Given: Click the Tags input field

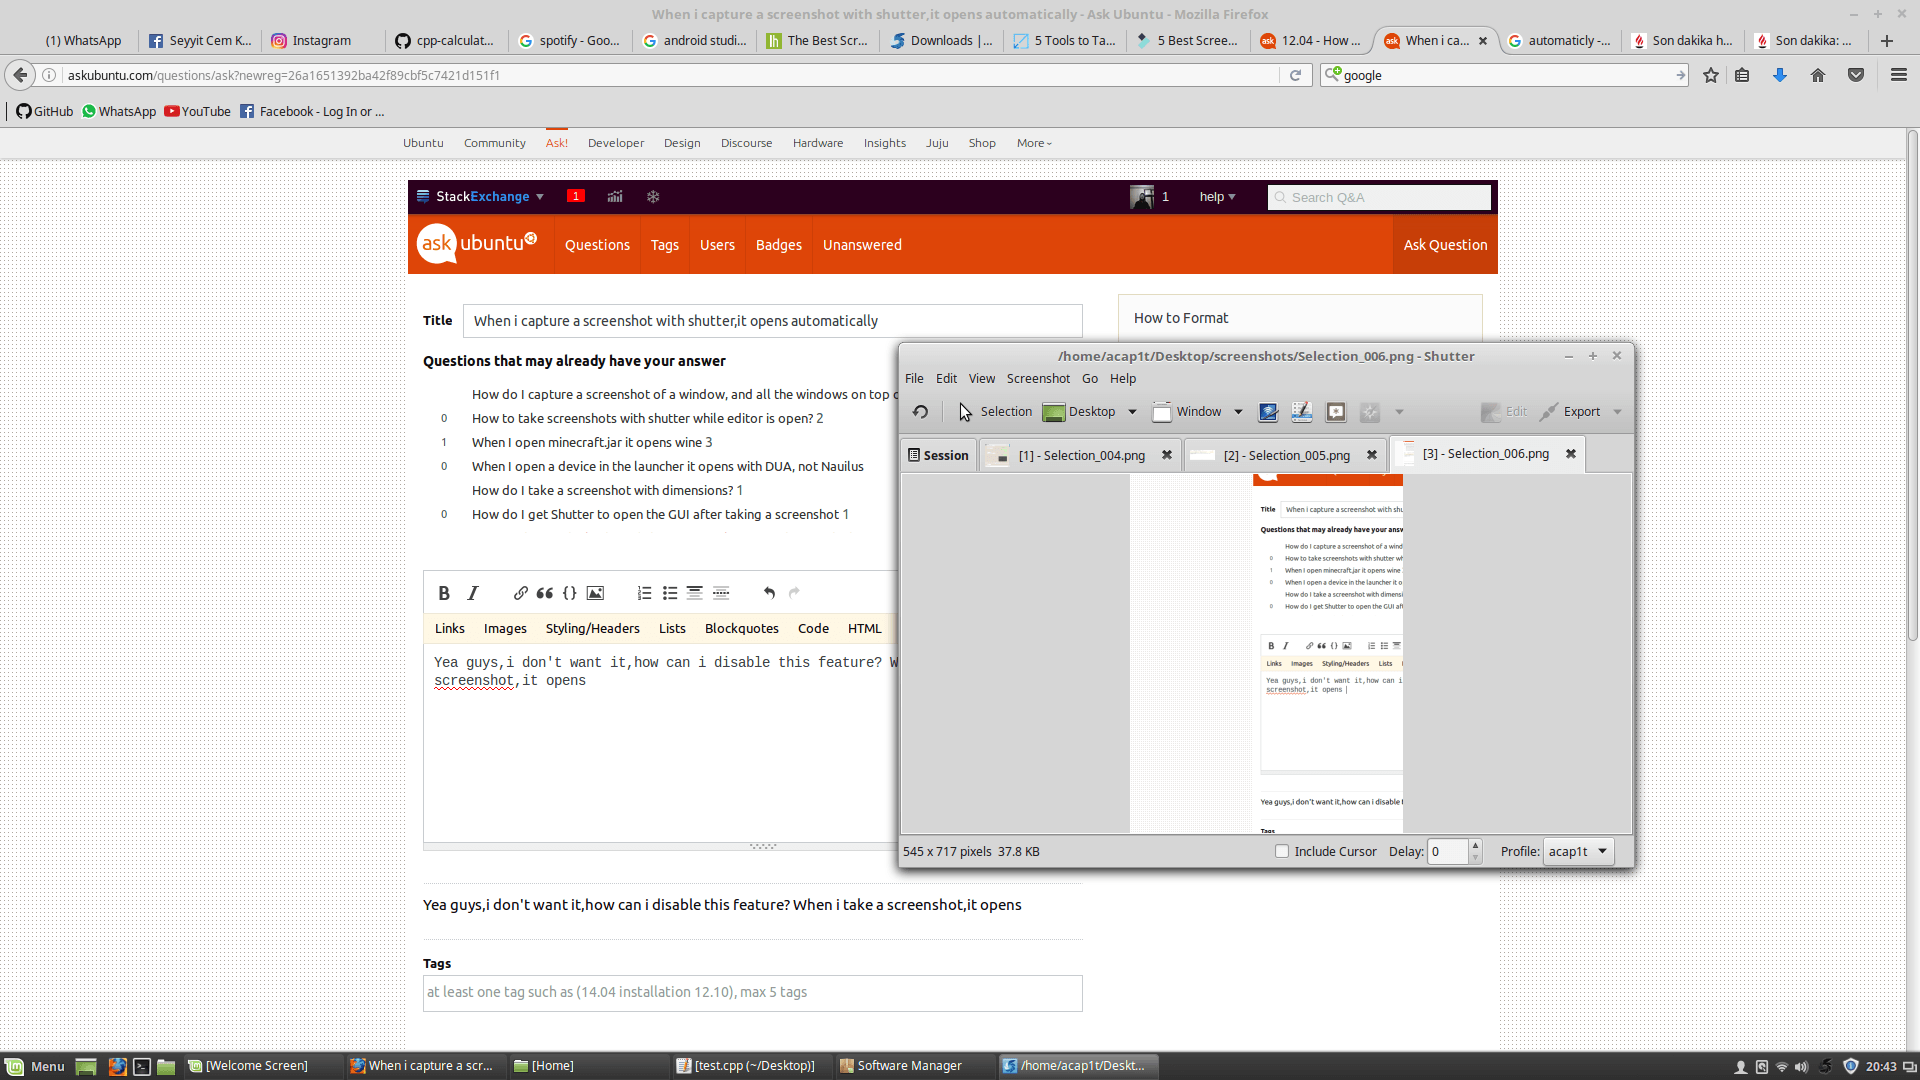Looking at the screenshot, I should click(x=752, y=993).
